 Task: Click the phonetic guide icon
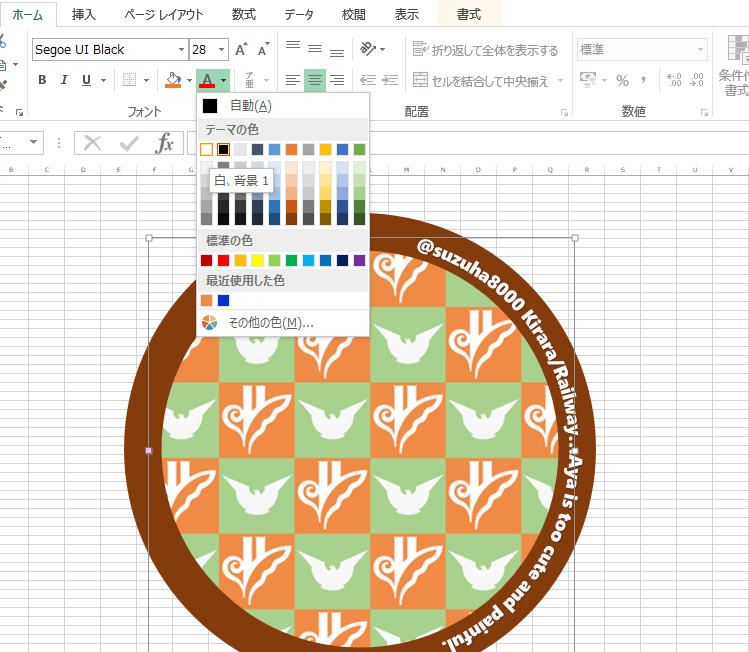(249, 80)
